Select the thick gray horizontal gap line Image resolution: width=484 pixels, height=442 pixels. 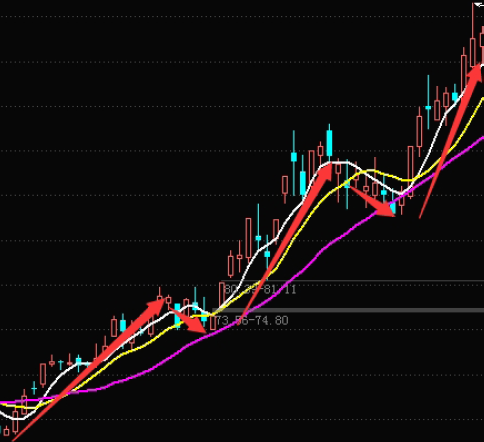(348, 310)
